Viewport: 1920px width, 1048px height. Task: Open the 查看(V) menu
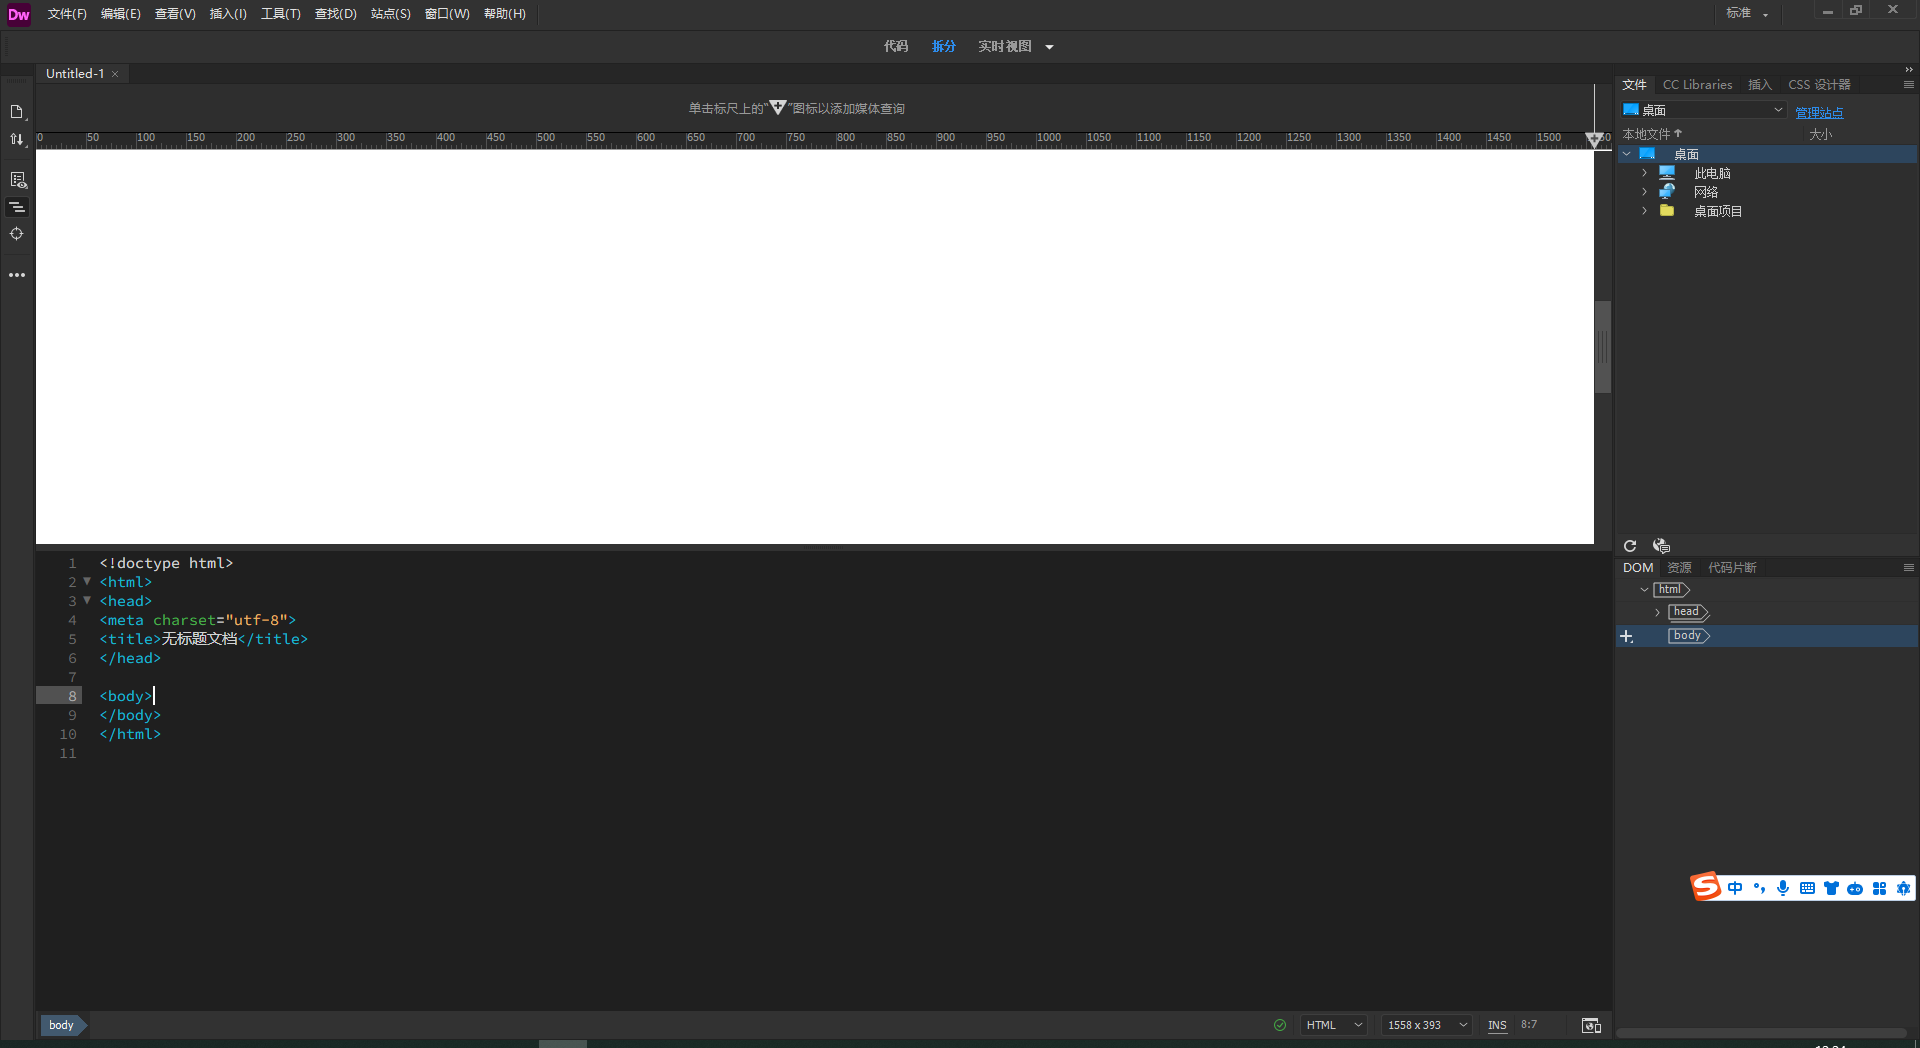click(x=175, y=14)
